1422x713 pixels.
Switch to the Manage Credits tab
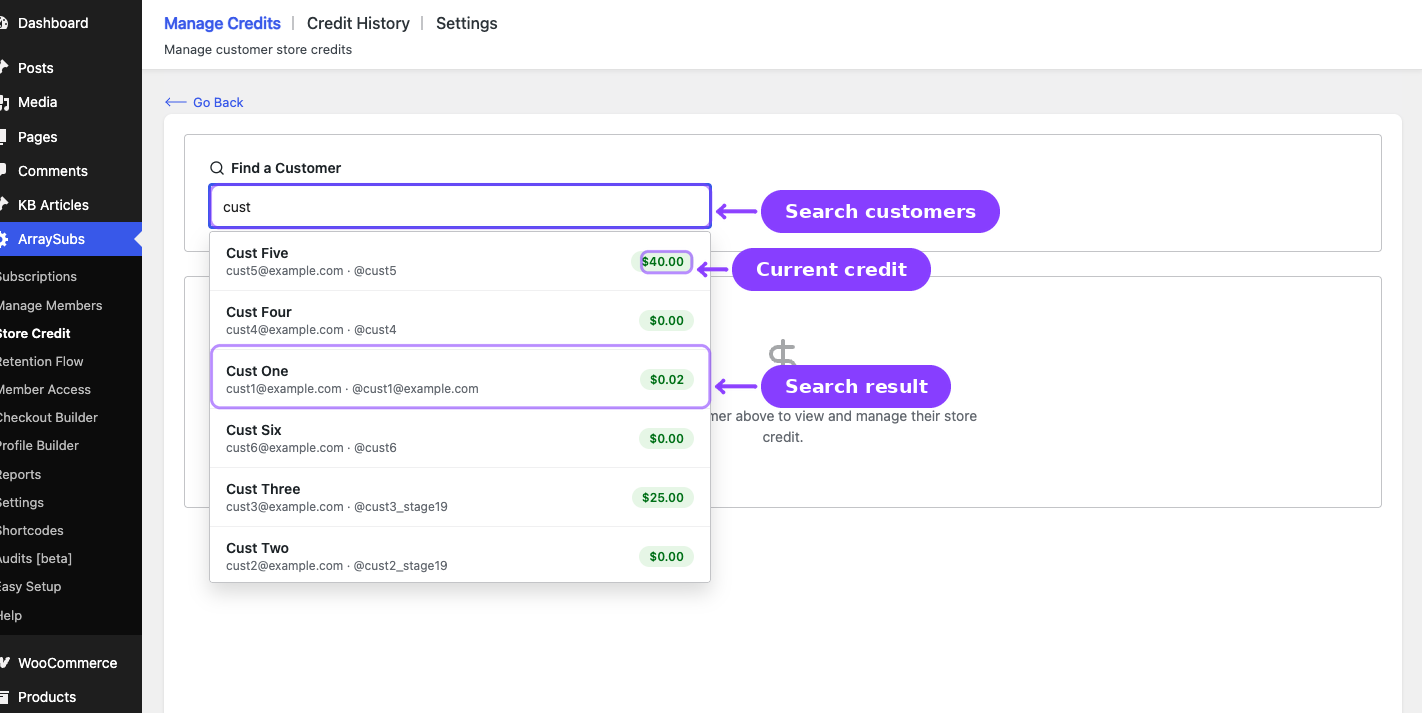(x=222, y=23)
